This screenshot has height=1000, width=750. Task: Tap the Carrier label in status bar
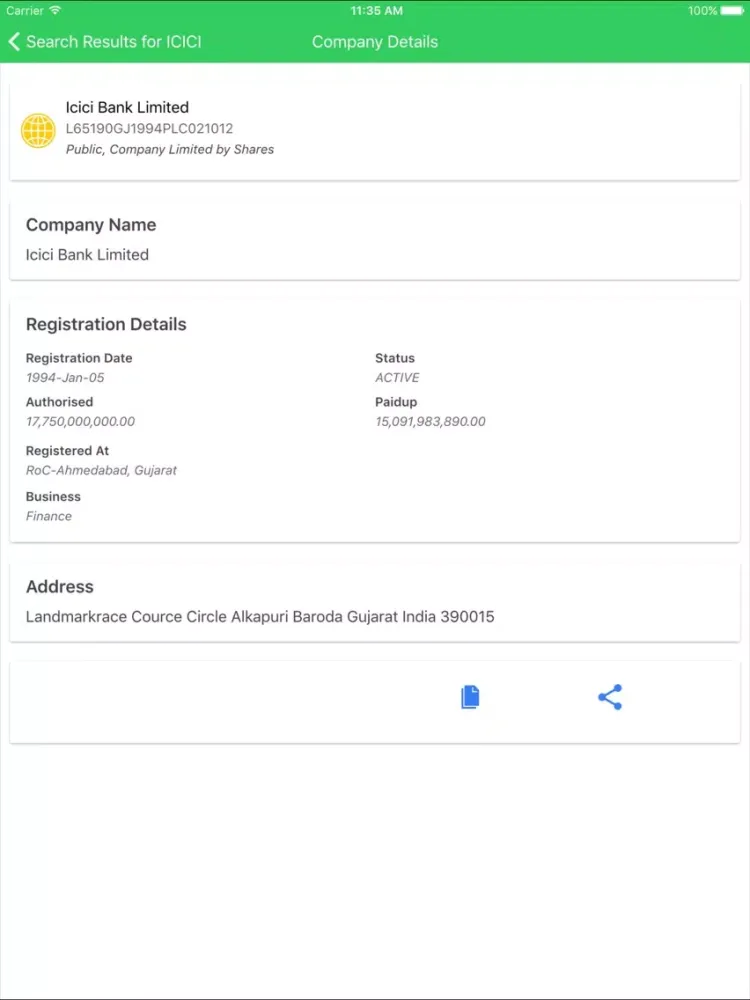[x=25, y=11]
